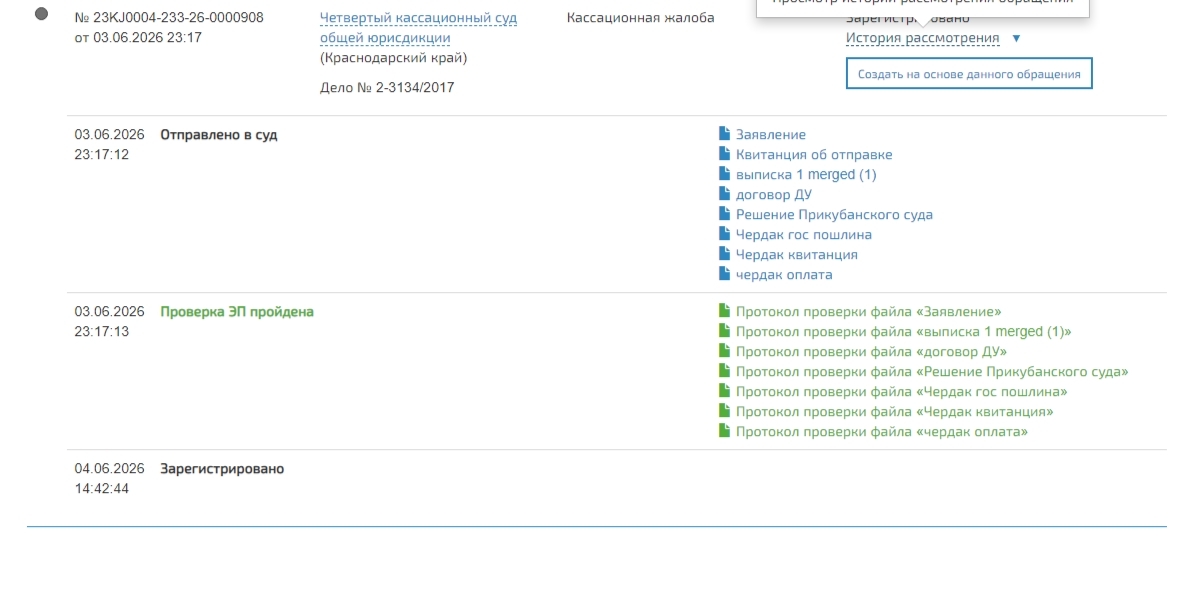
Task: Click the file icon beside Квитанция об отправке
Action: (724, 153)
